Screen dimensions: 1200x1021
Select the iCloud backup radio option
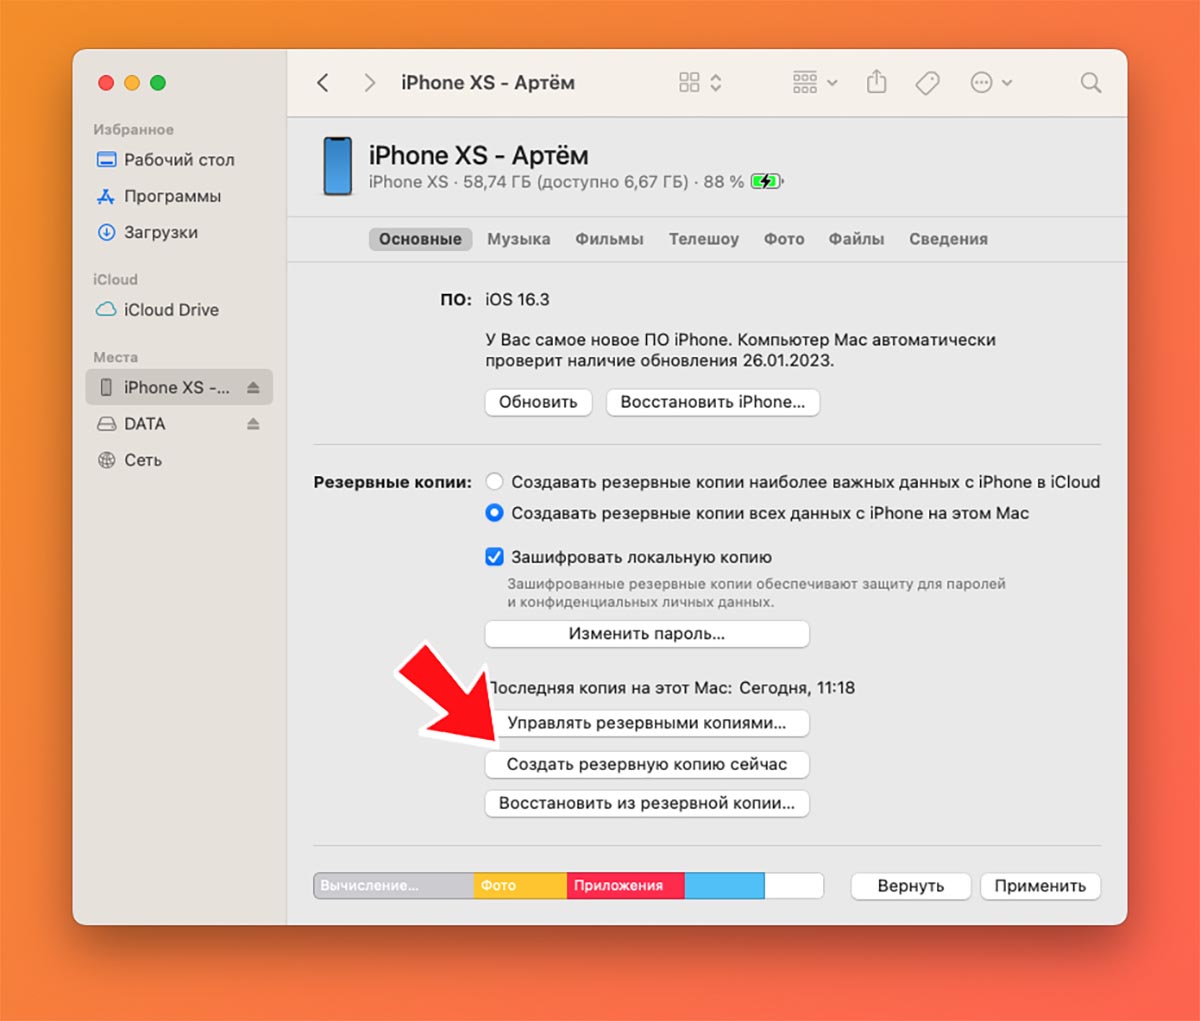(x=494, y=482)
